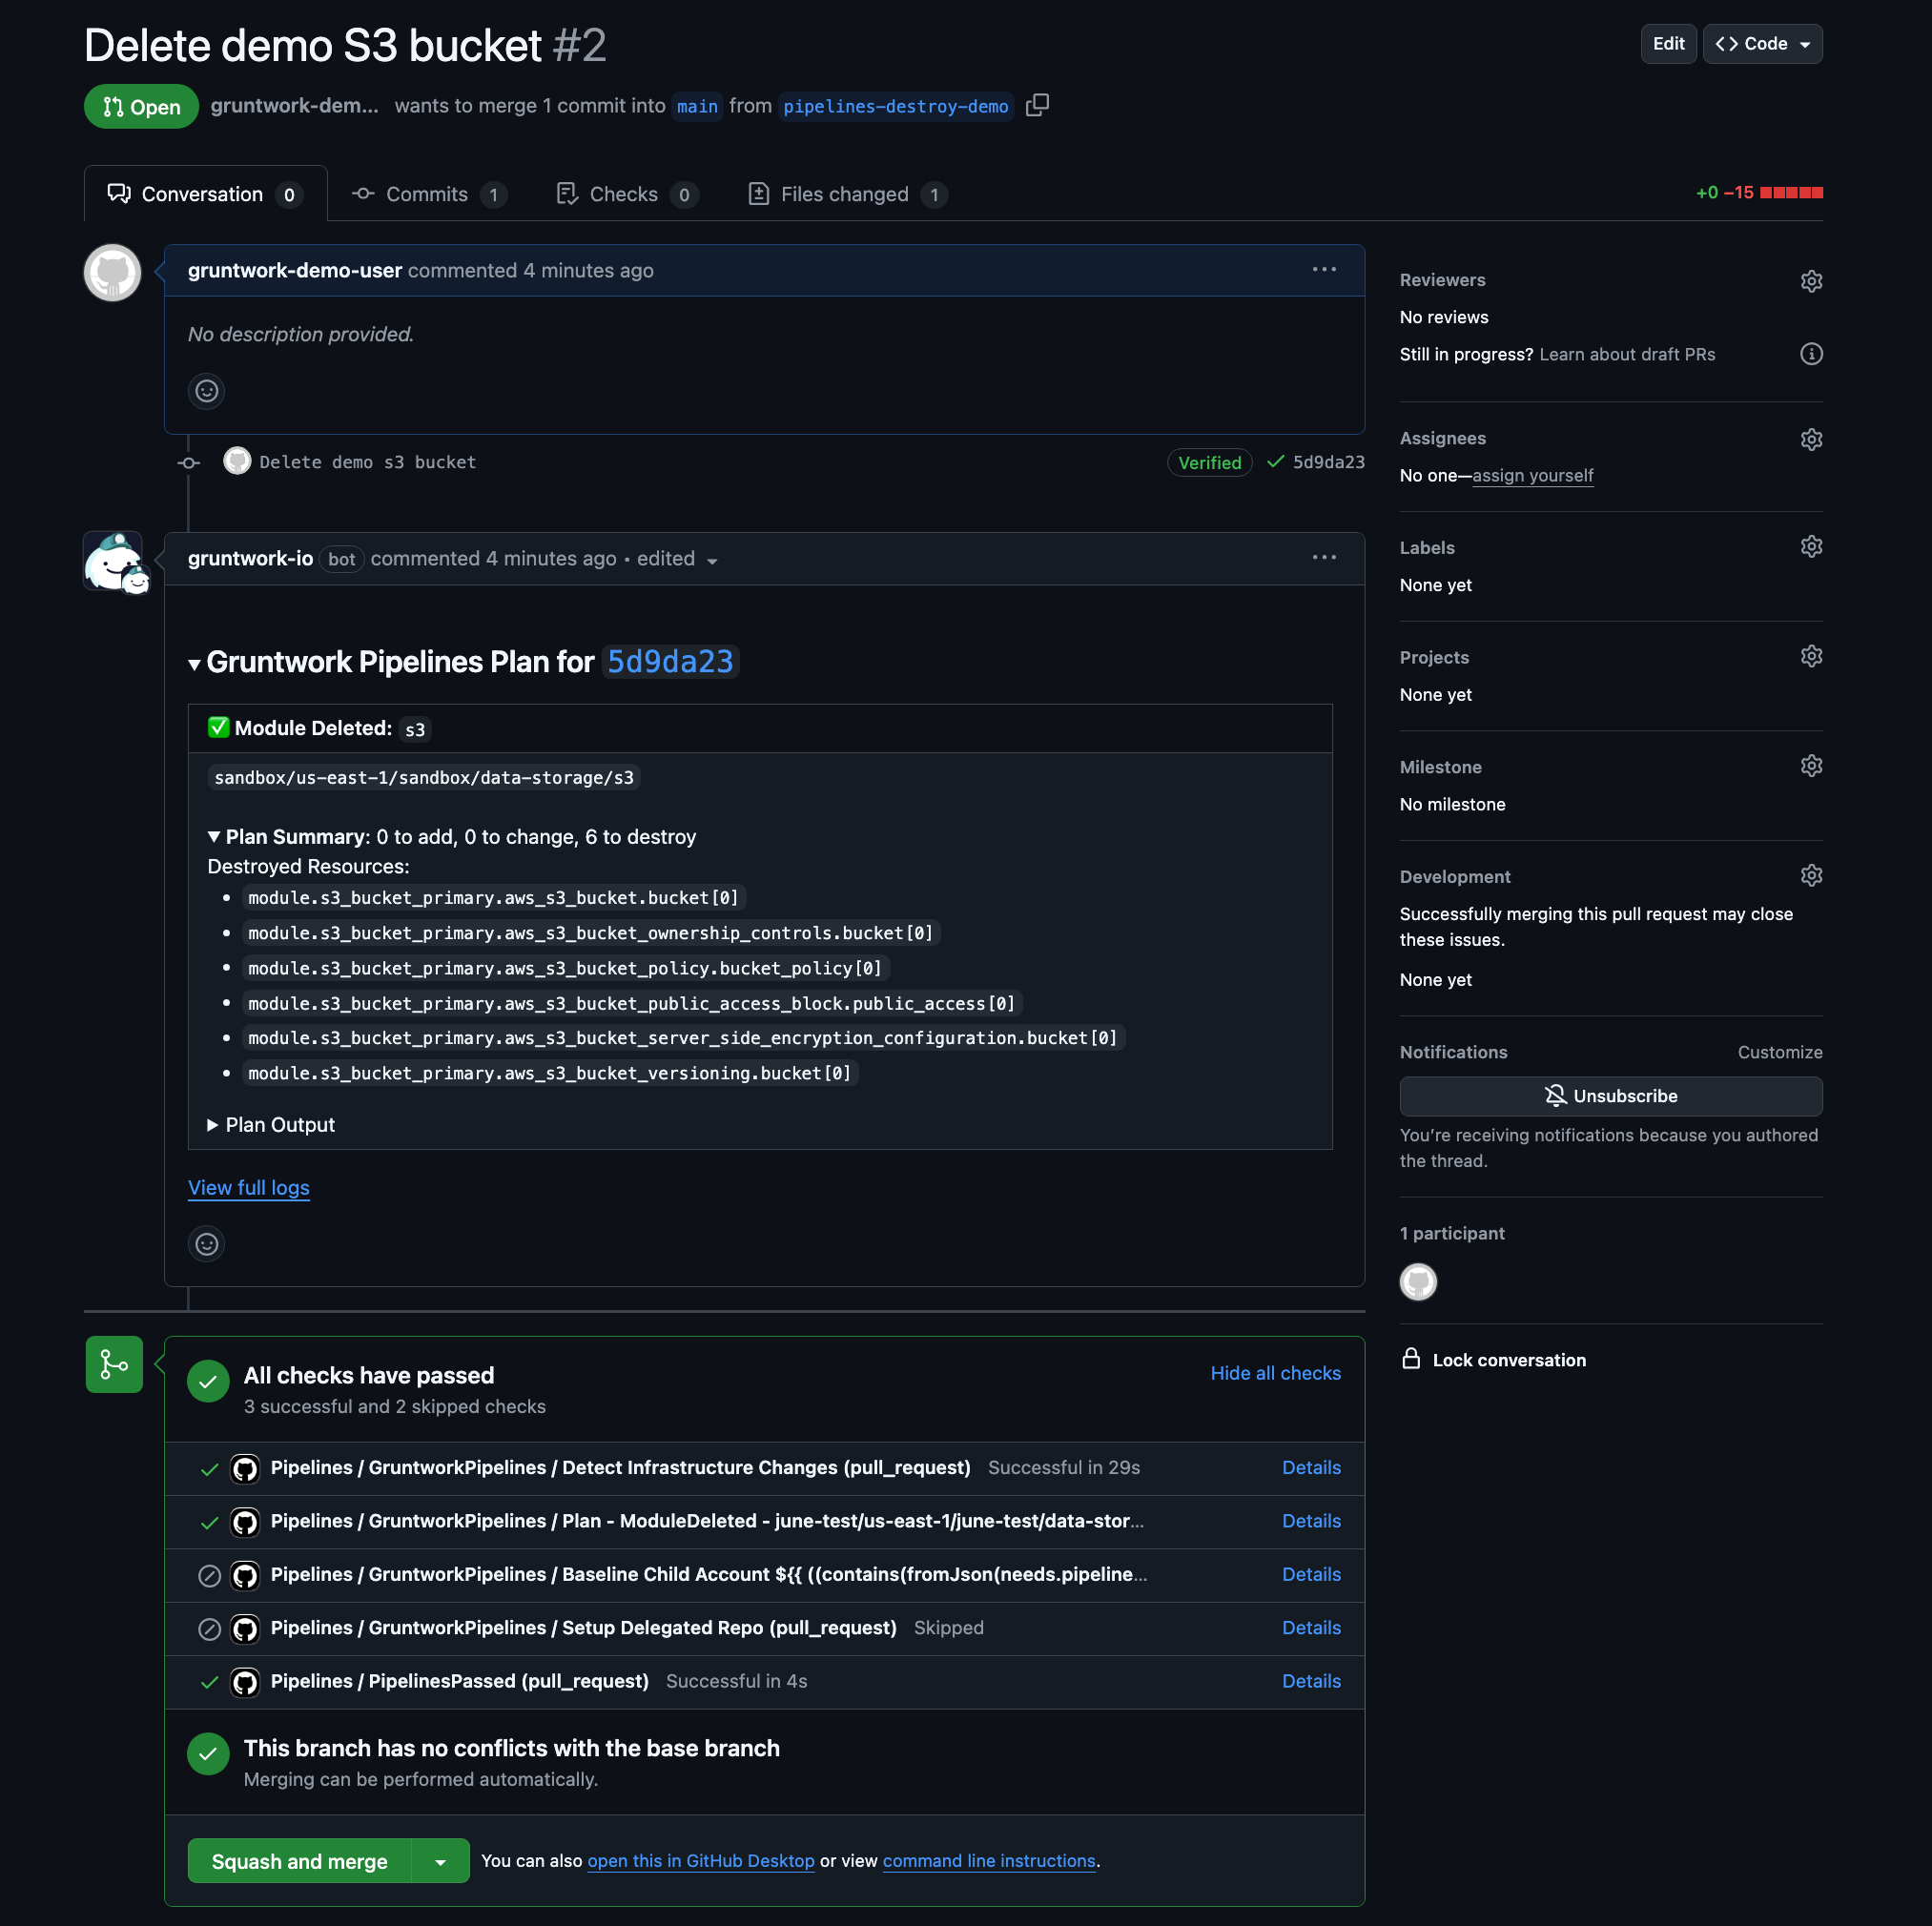1932x1926 pixels.
Task: Open this in GitHub Desktop link
Action: pyautogui.click(x=701, y=1861)
